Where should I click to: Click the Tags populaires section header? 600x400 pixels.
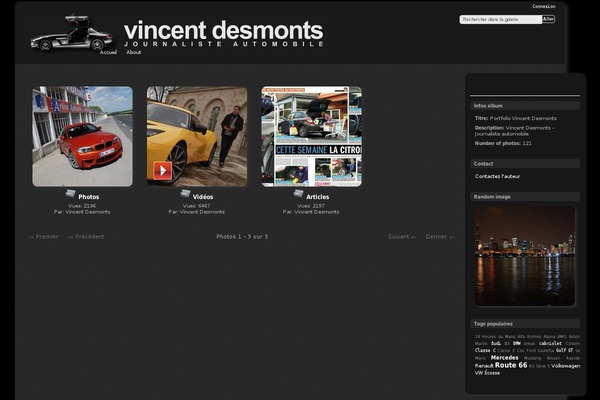(525, 324)
